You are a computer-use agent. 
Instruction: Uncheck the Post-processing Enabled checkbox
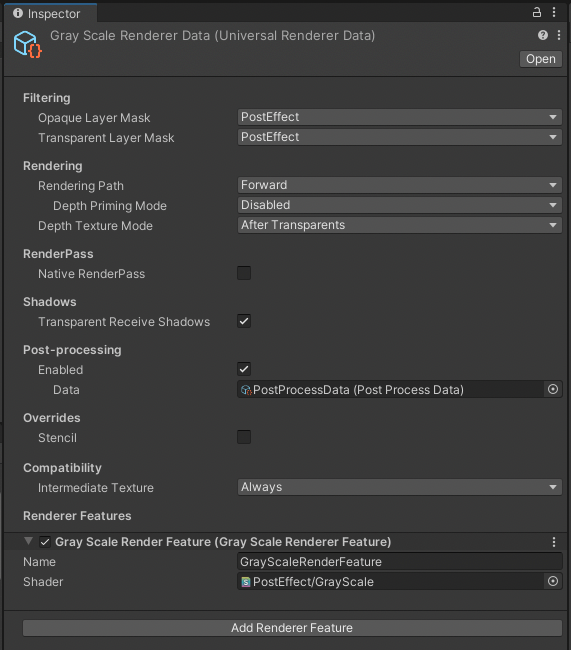(244, 369)
